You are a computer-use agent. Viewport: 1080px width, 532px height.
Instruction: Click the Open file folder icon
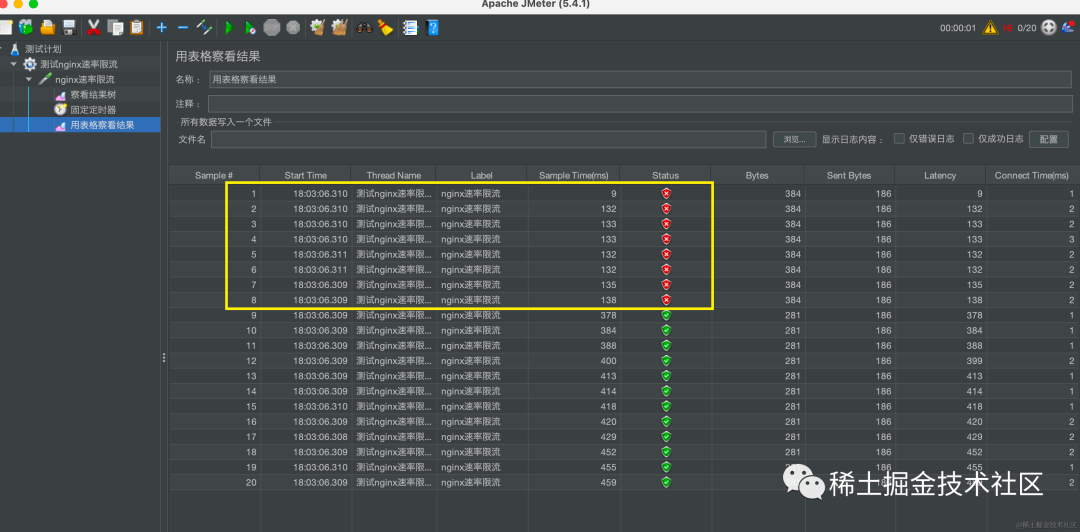coord(48,28)
